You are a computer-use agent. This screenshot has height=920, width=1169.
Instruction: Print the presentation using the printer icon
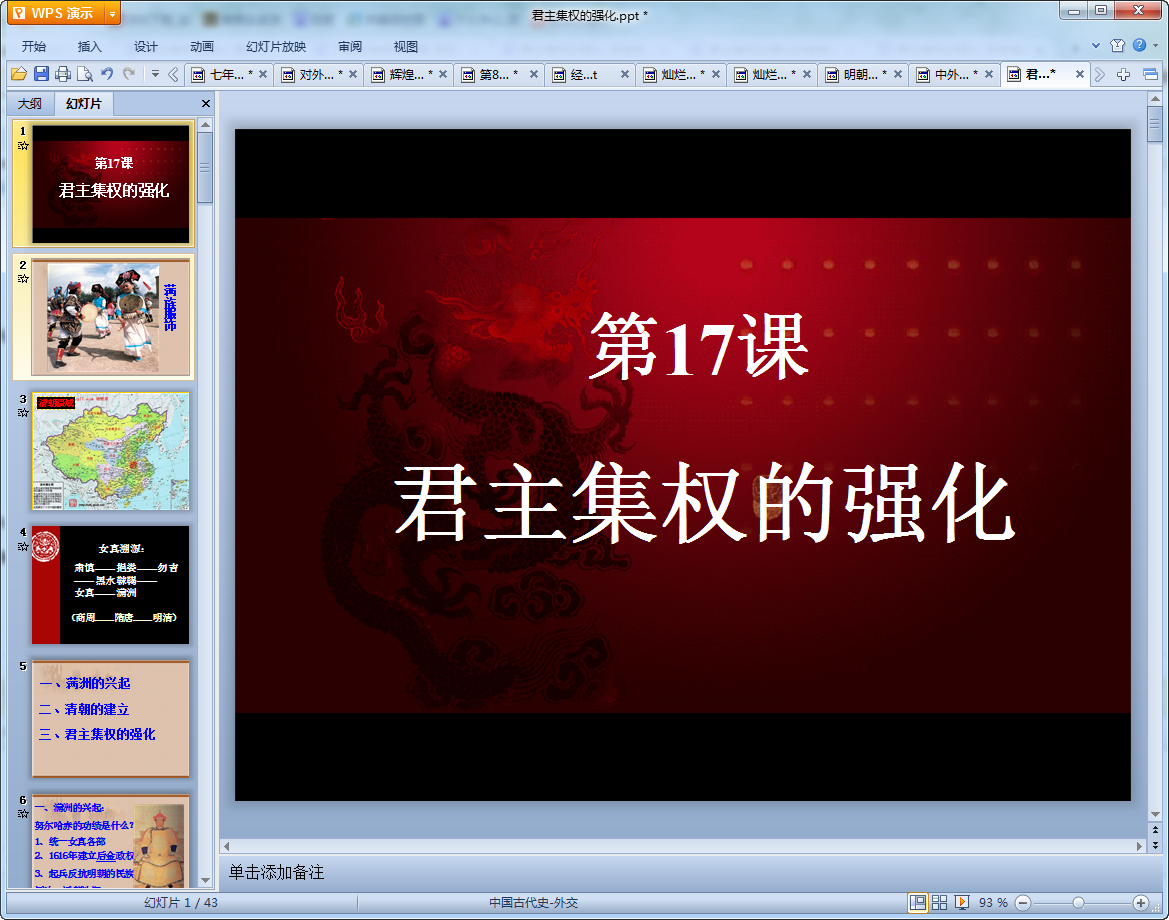(63, 74)
